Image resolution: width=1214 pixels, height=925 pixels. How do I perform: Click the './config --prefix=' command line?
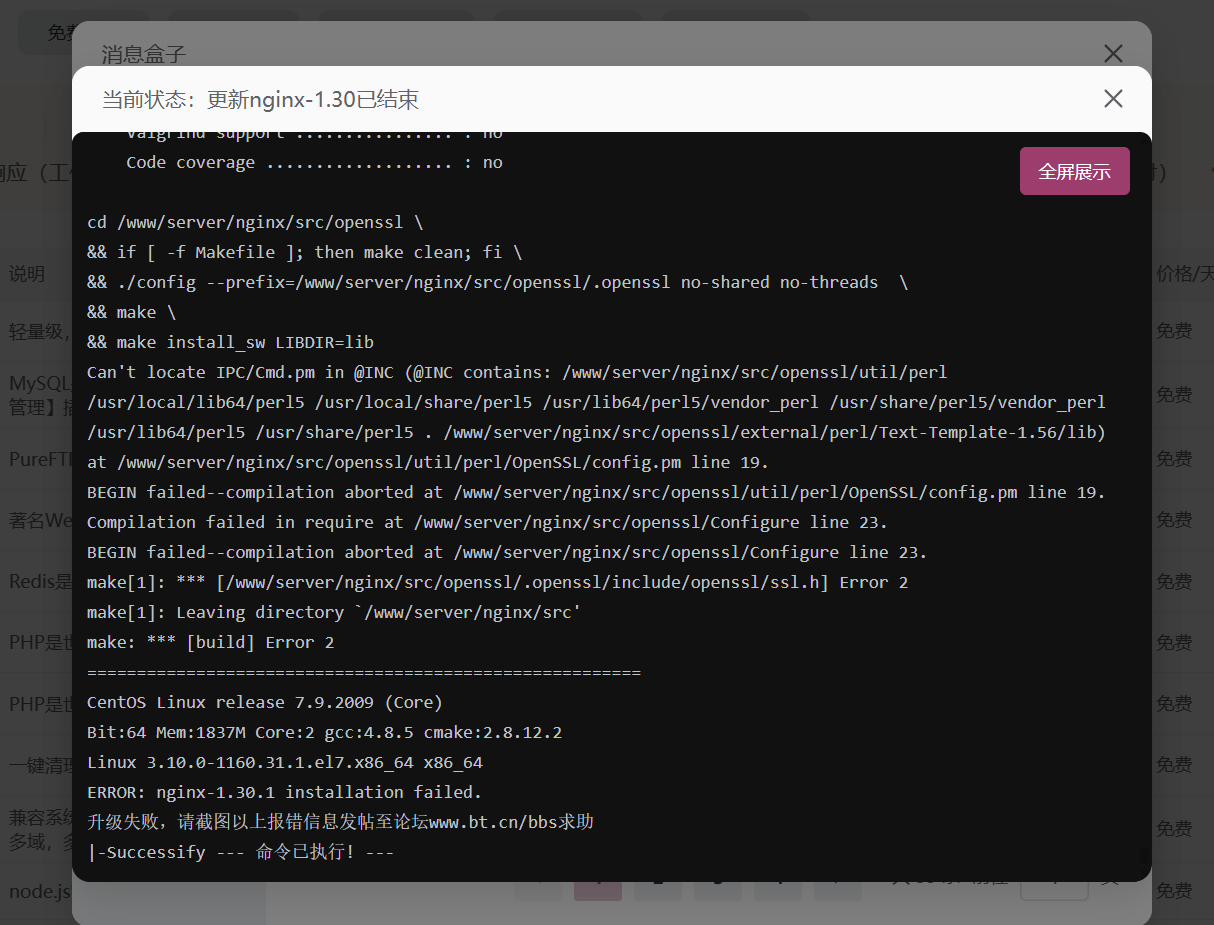coord(497,282)
